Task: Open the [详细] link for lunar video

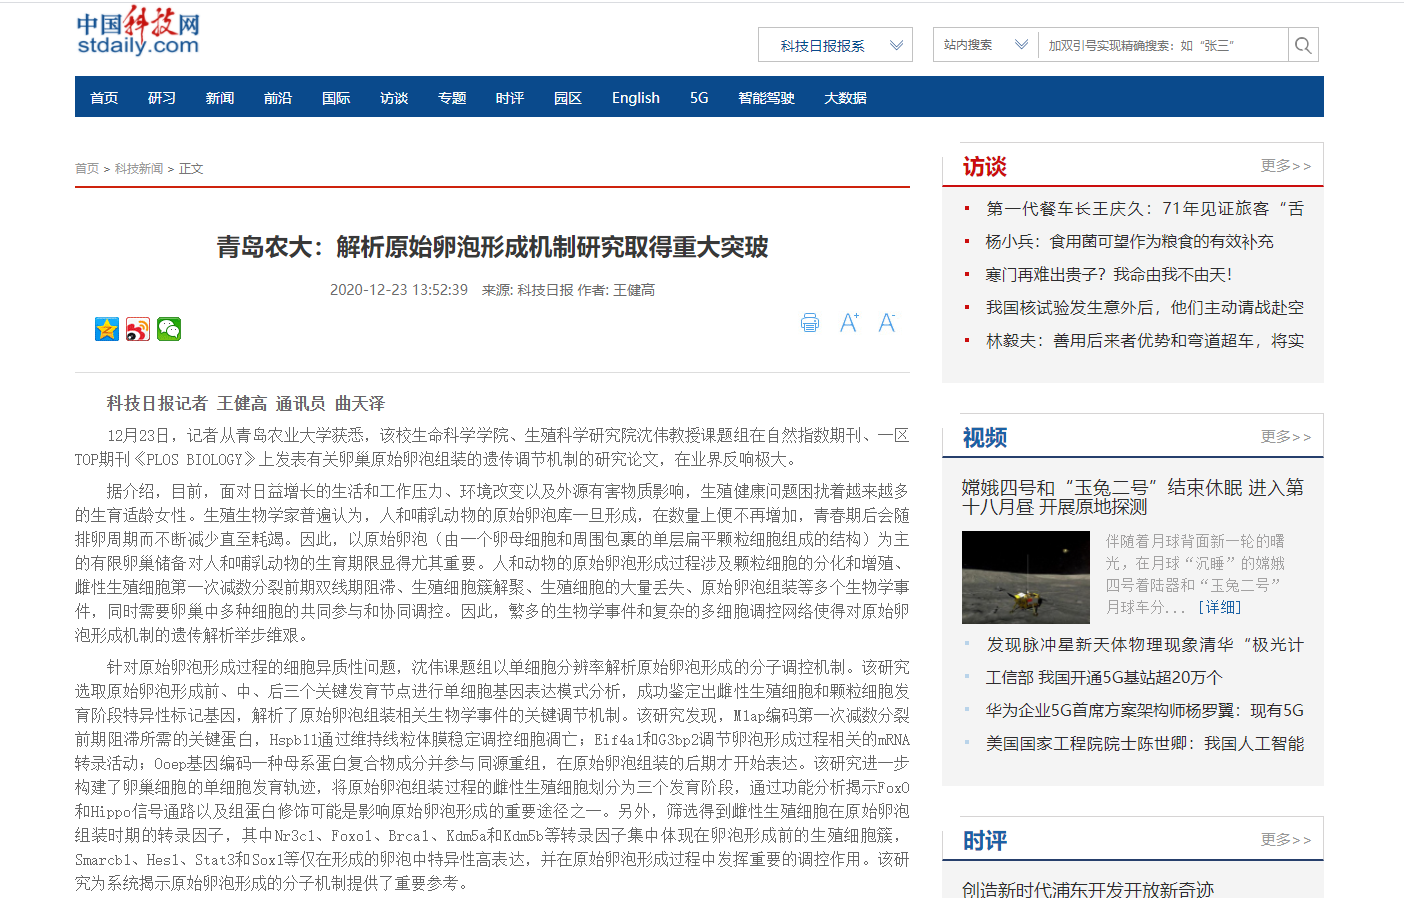Action: point(1219,607)
